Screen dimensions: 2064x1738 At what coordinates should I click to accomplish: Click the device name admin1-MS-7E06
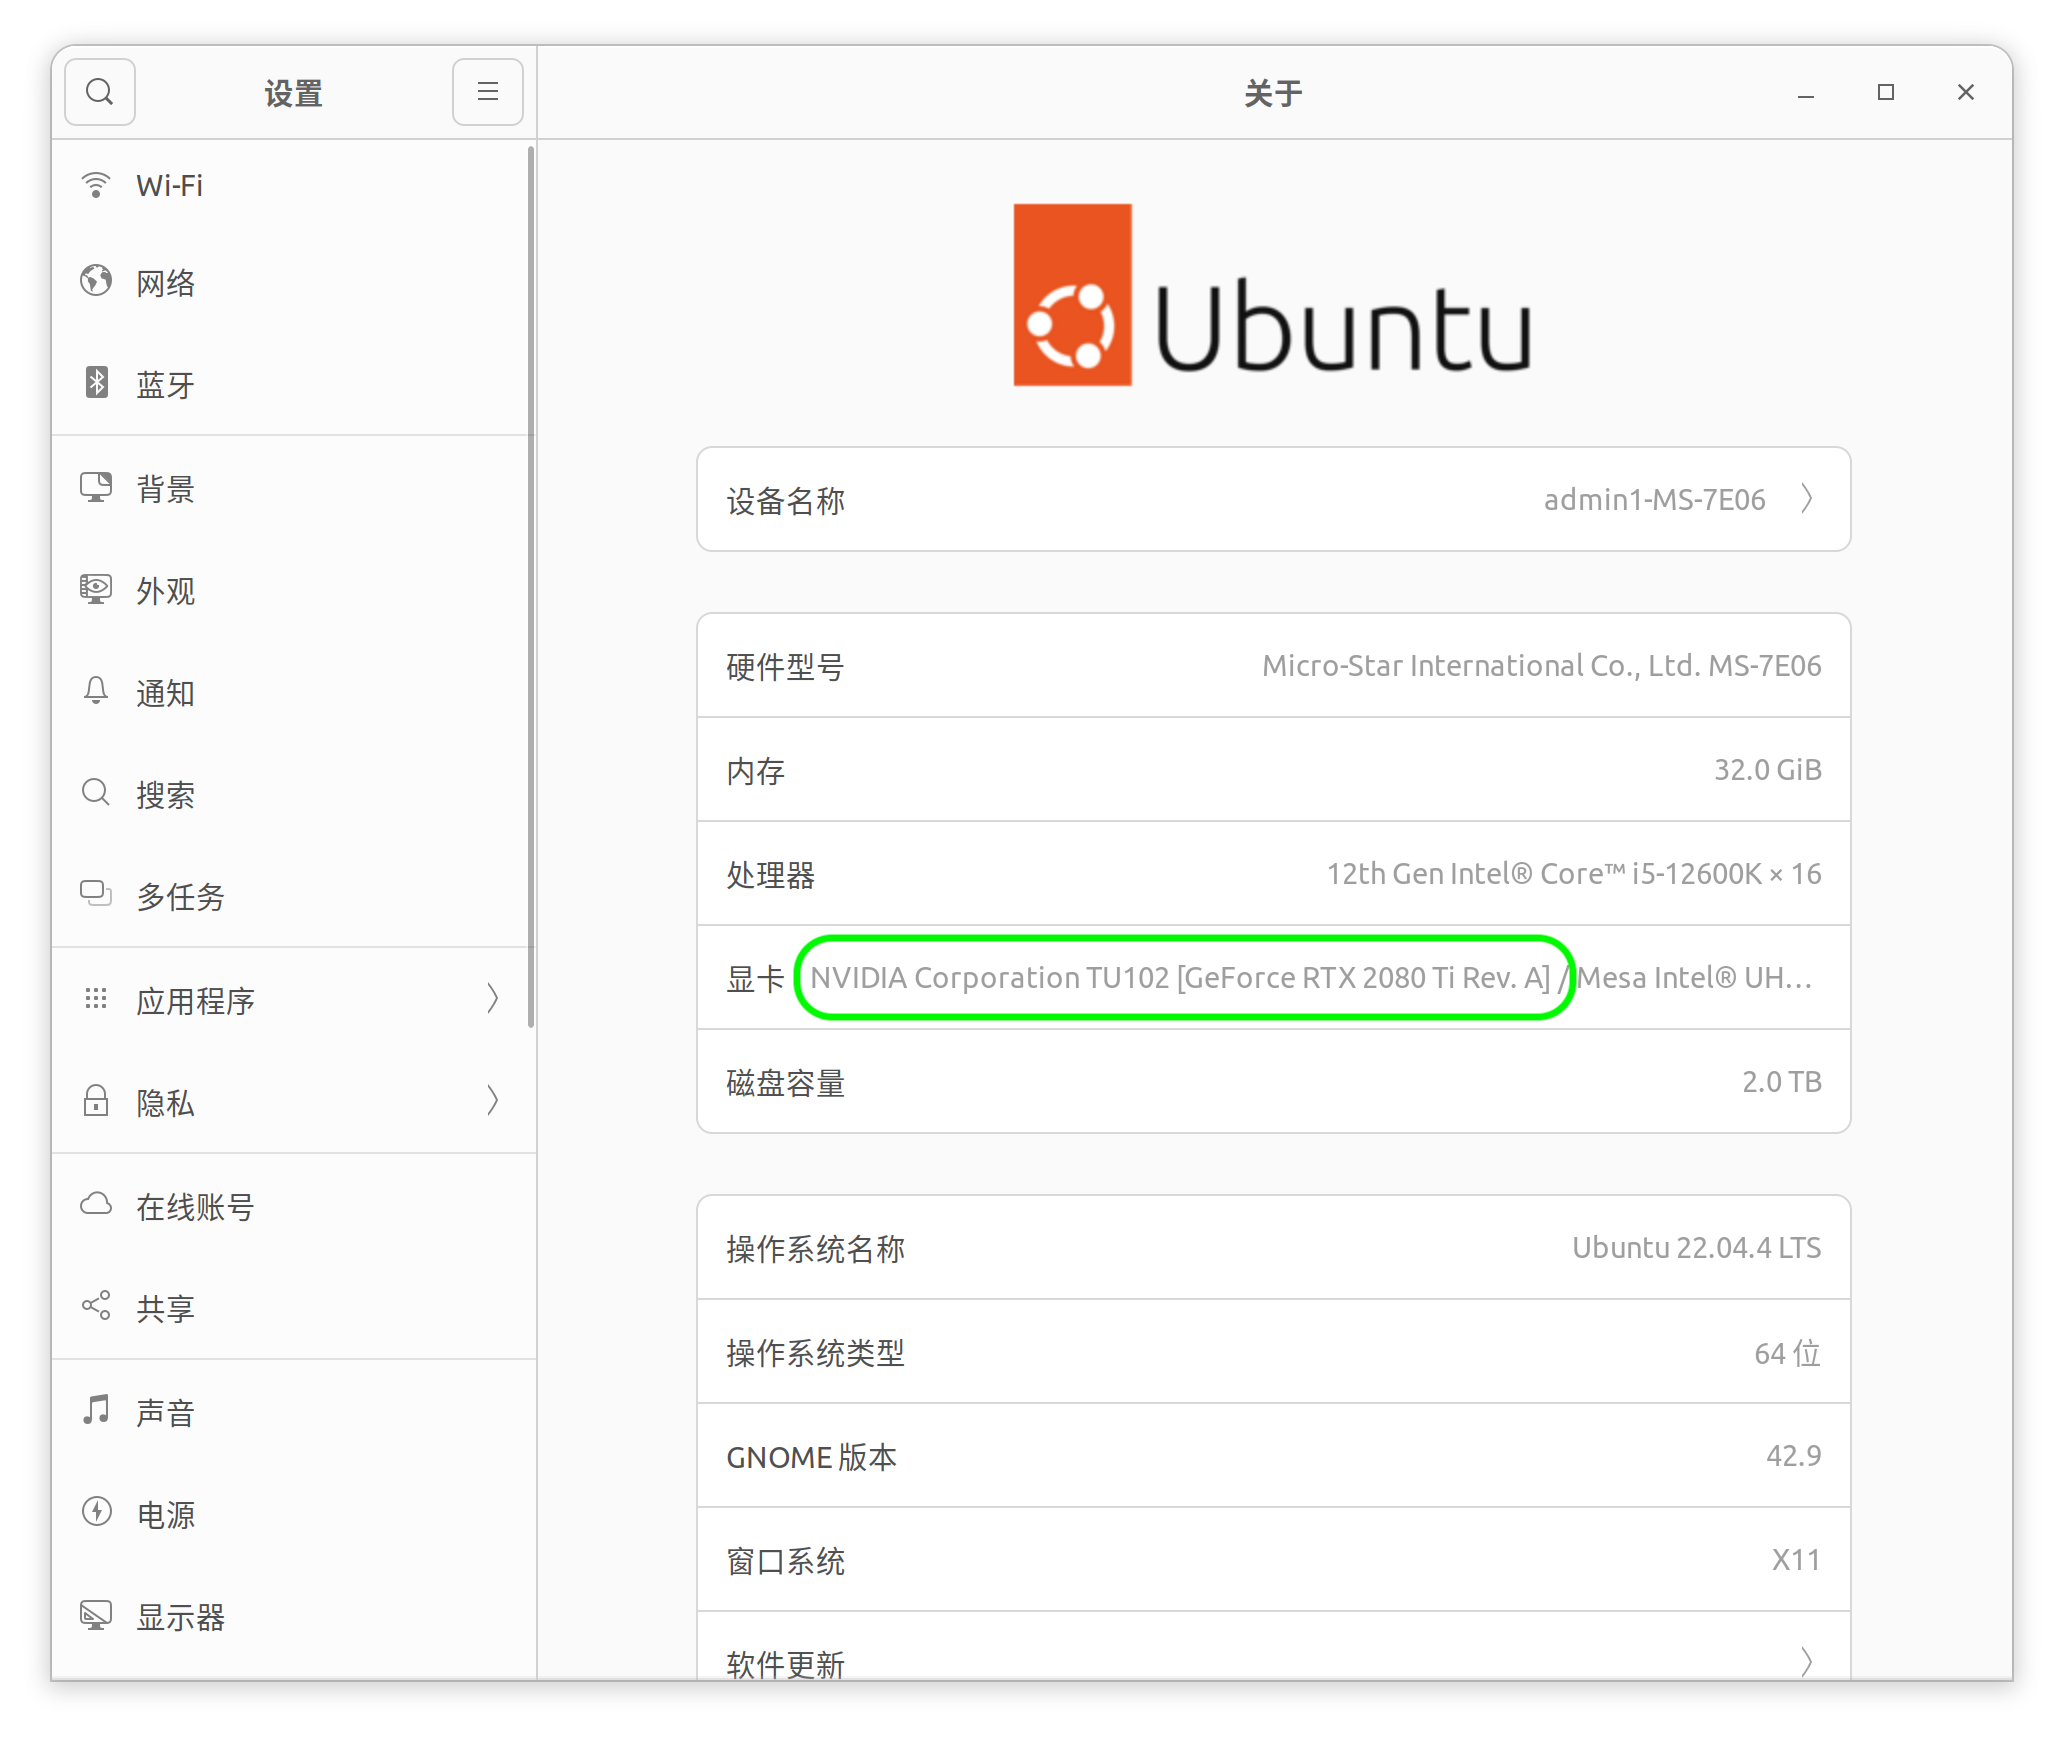(x=1655, y=499)
